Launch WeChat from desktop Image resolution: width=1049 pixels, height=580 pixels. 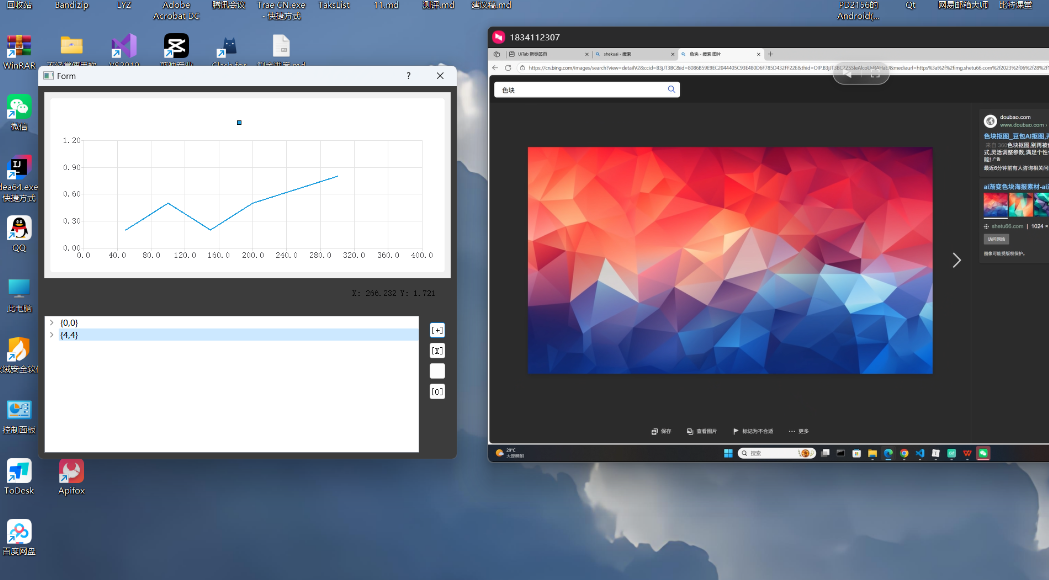(19, 112)
